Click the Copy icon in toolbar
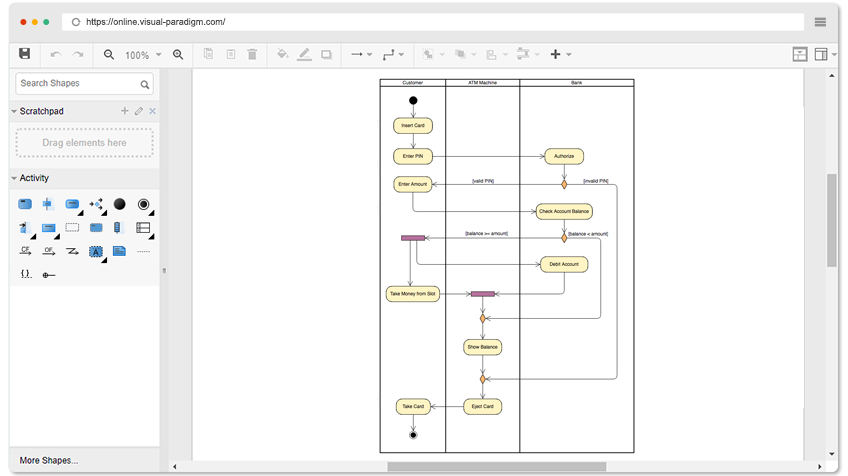The width and height of the screenshot is (848, 476). [x=208, y=54]
